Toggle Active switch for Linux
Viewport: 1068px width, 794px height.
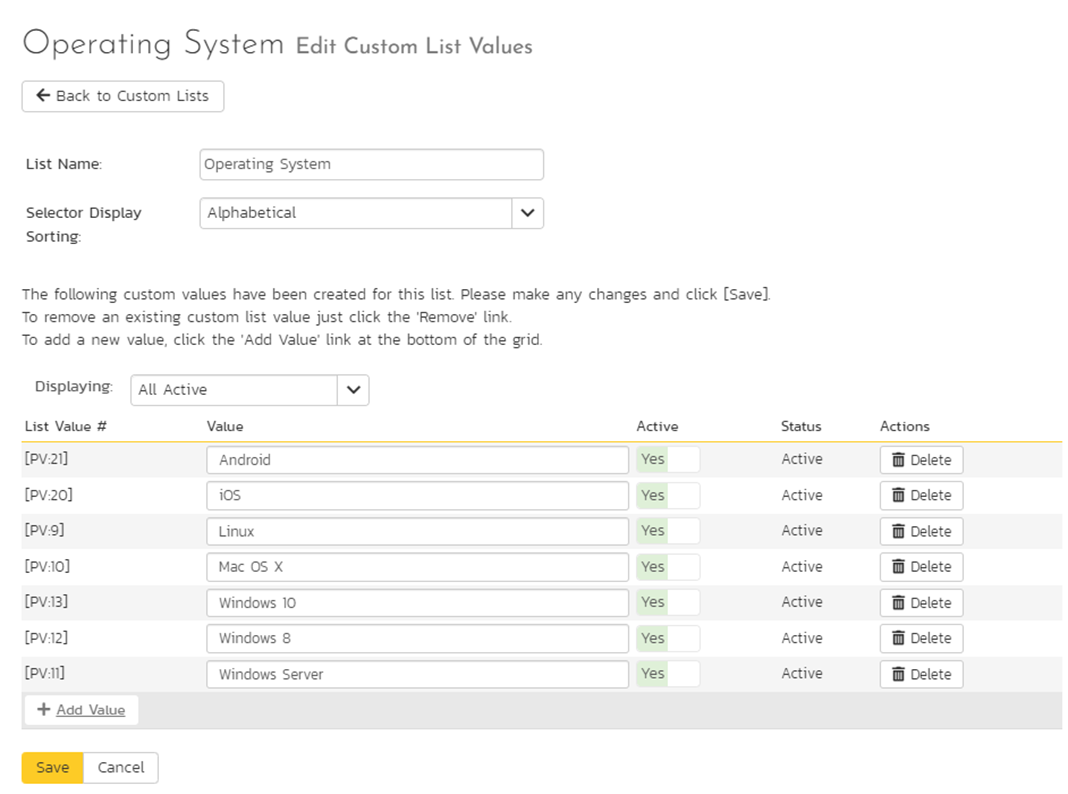668,530
